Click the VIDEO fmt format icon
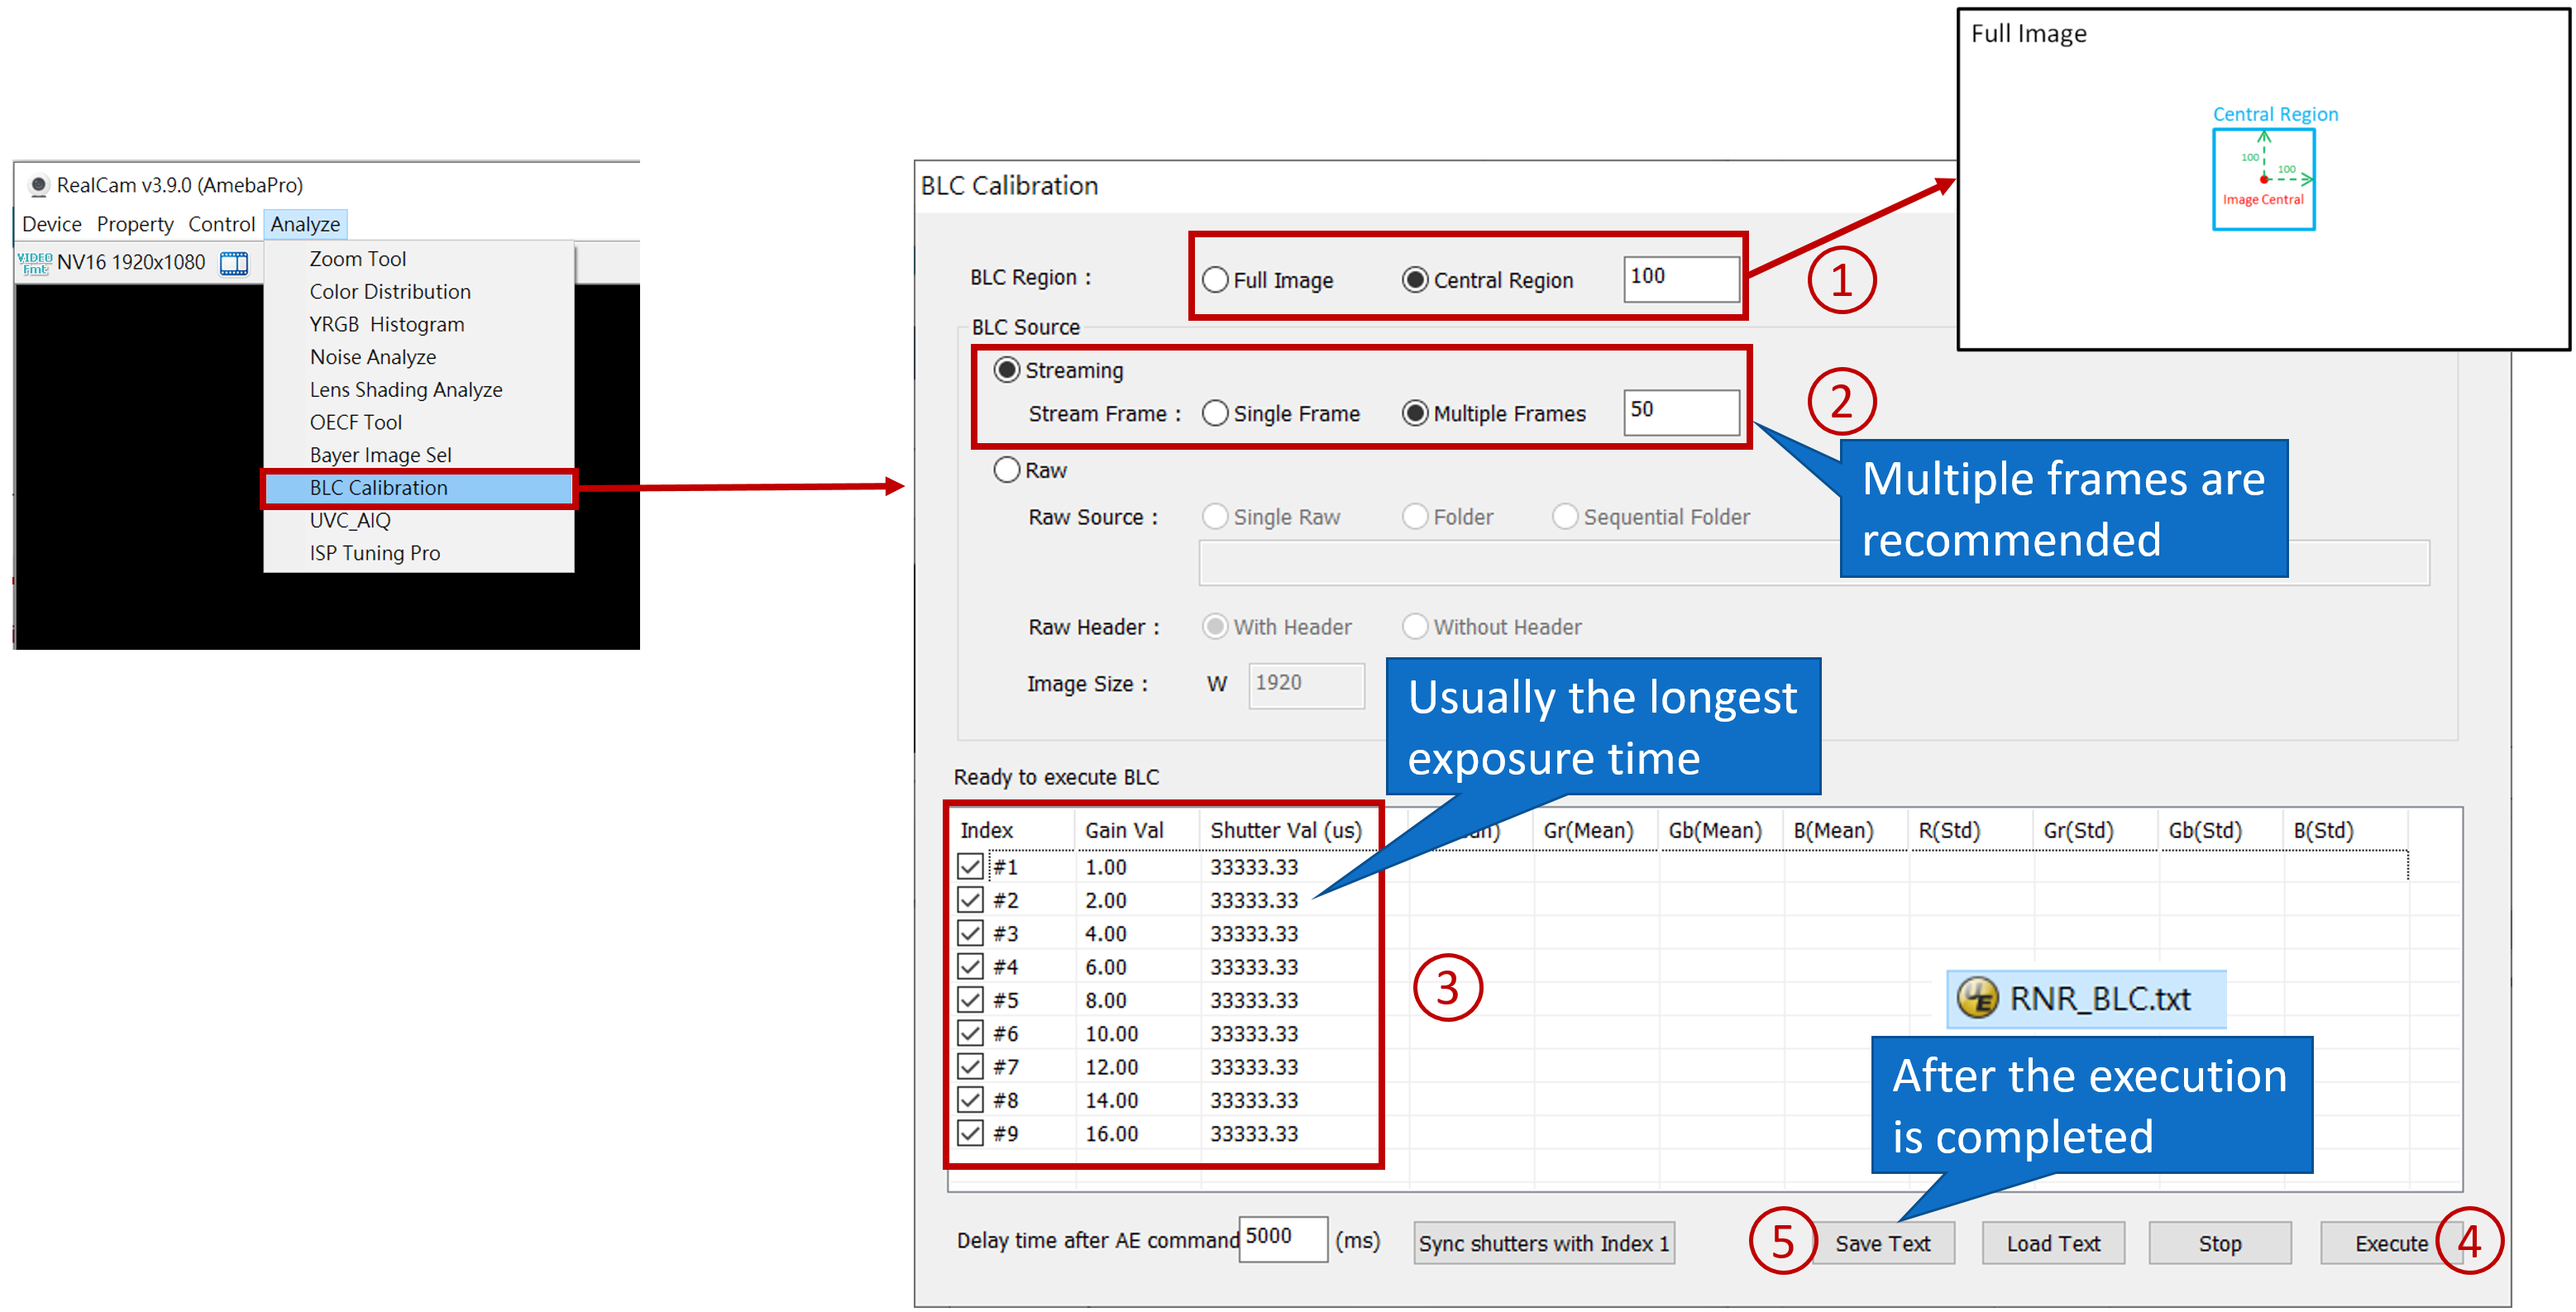 [x=34, y=263]
